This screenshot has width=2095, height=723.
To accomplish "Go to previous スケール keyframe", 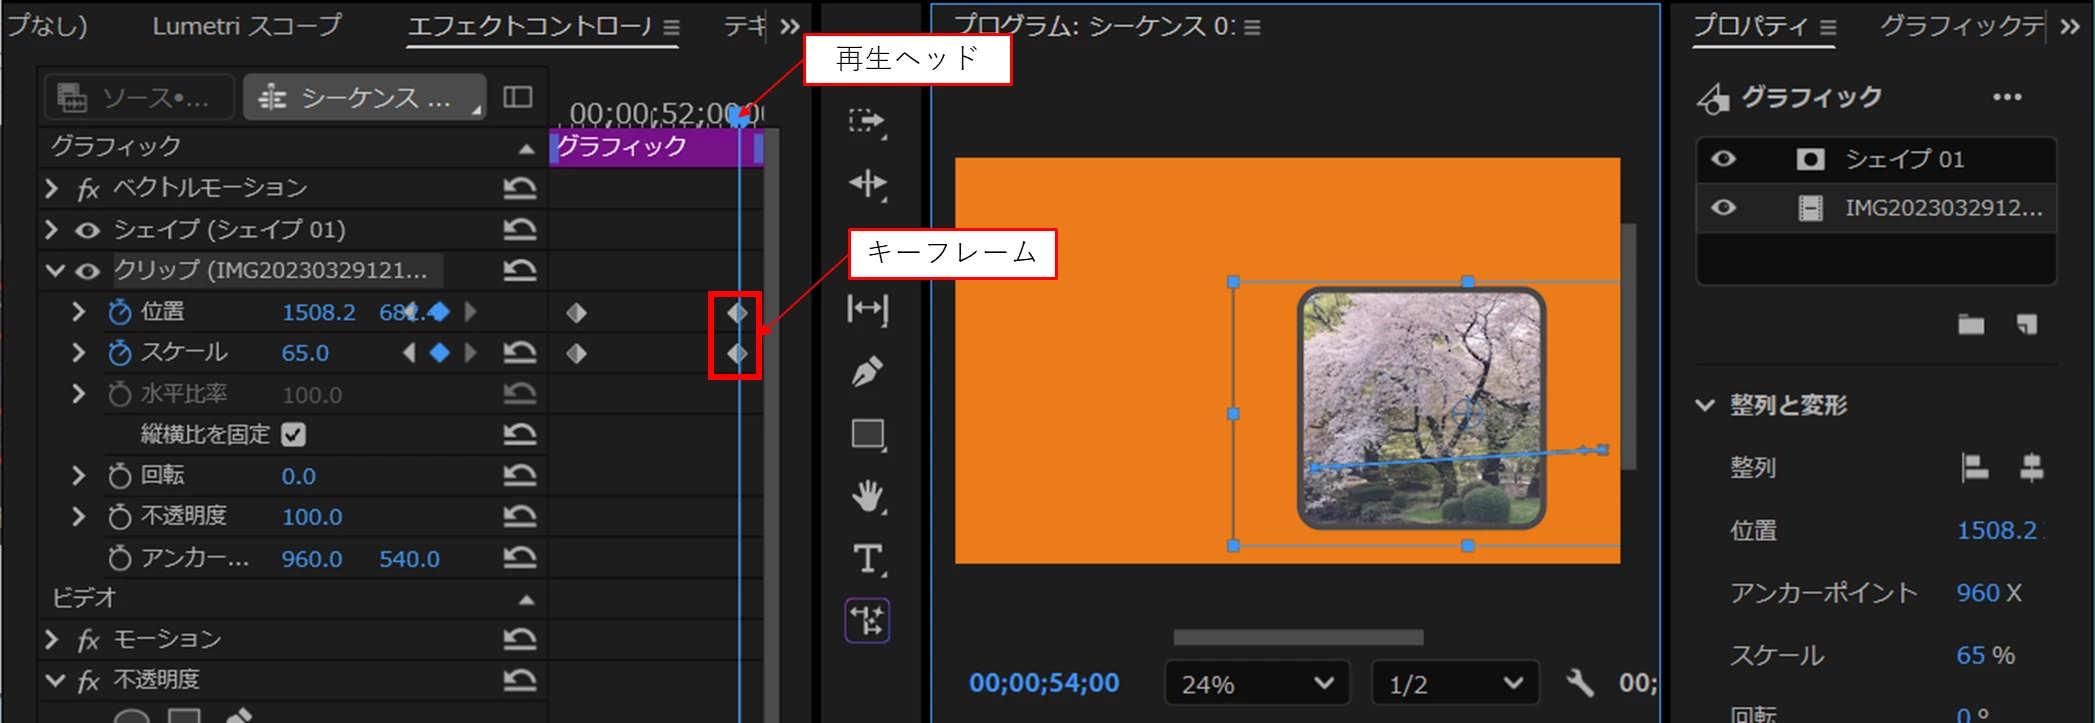I will 409,352.
